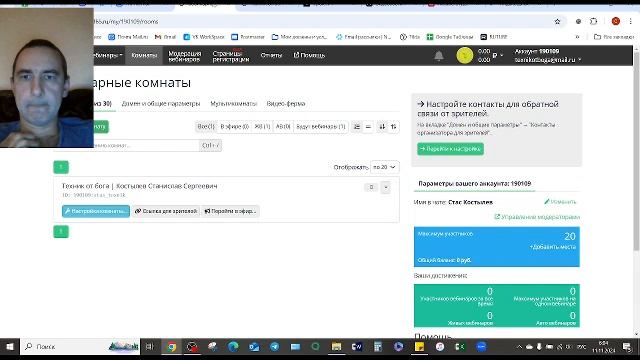Open Windows notification center icon

[x=627, y=347]
